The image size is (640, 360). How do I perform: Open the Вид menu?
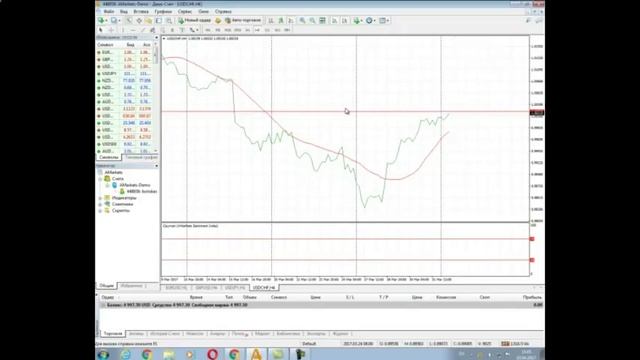click(124, 11)
